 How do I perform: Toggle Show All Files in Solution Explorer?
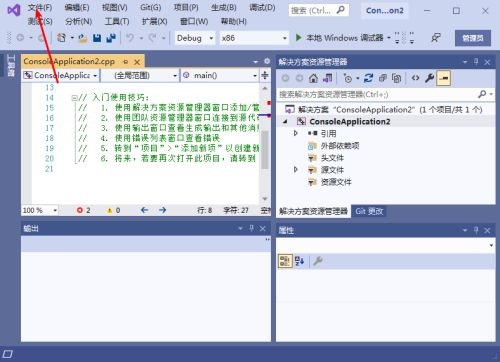pyautogui.click(x=396, y=78)
